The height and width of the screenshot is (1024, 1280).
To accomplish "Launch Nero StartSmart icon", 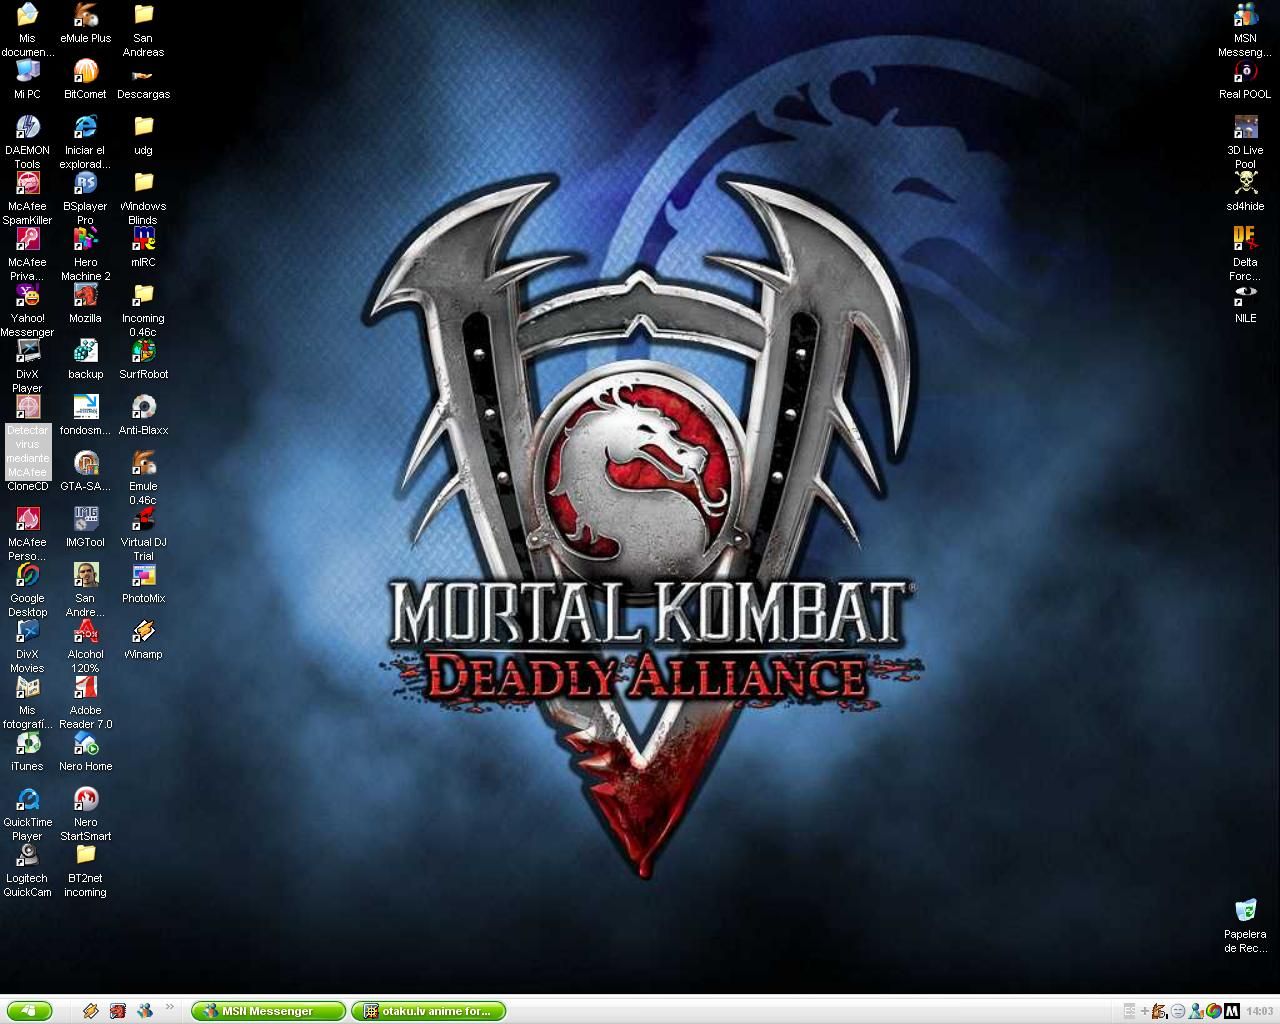I will pos(86,799).
